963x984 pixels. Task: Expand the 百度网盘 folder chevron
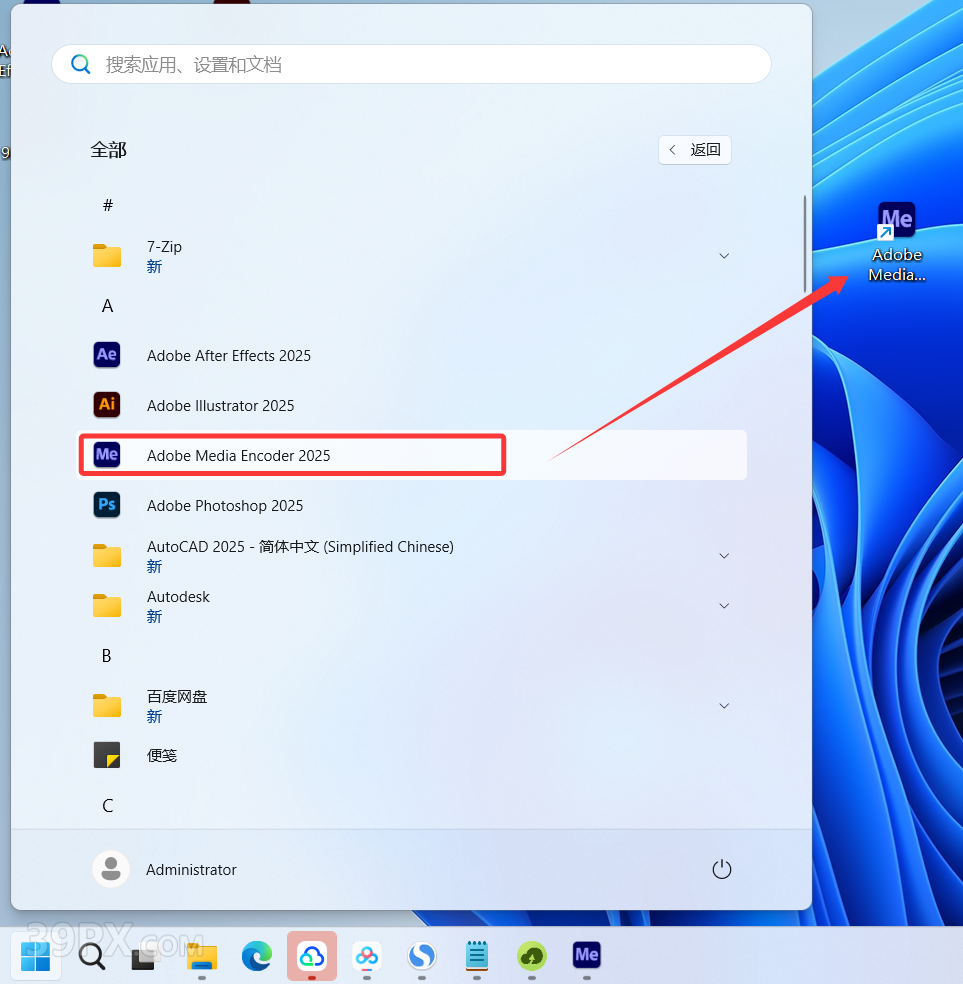724,705
